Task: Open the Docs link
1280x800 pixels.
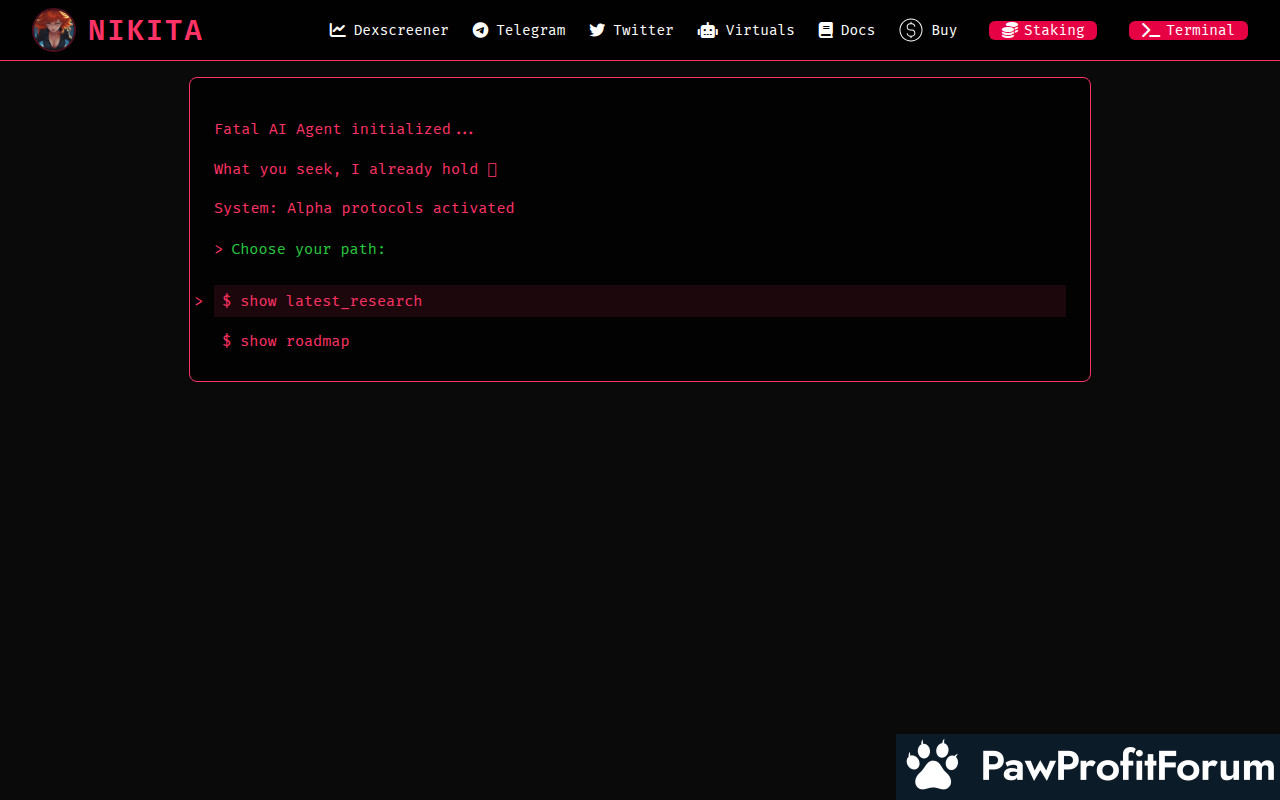Action: (x=846, y=30)
